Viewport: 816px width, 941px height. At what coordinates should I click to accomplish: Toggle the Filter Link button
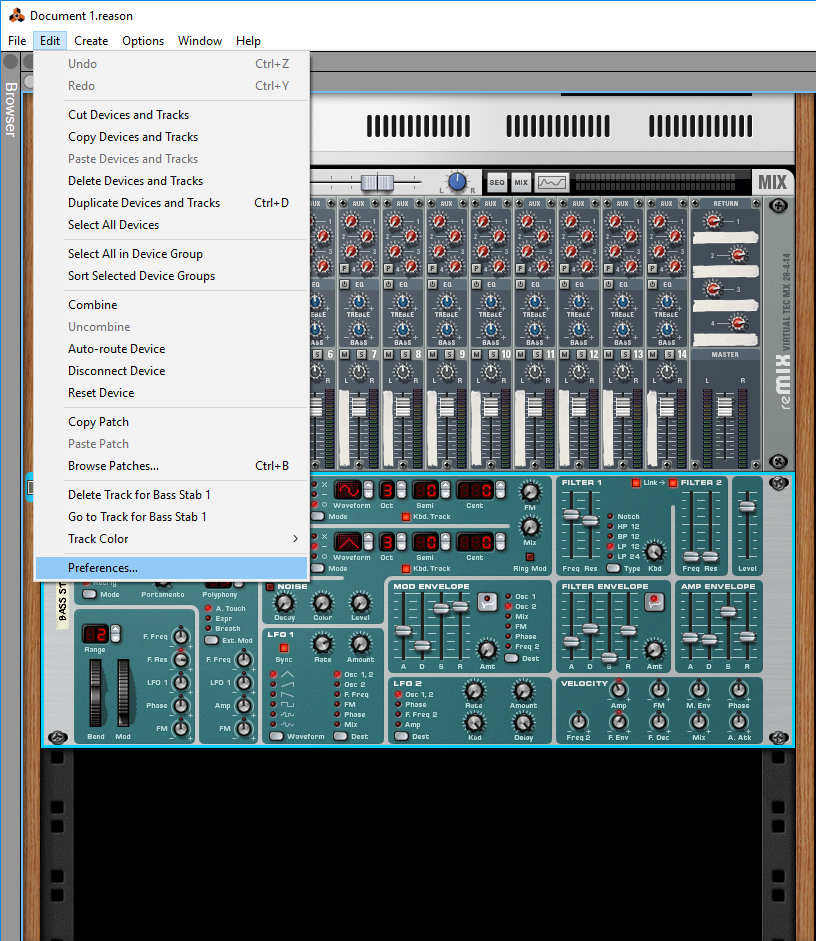click(x=636, y=483)
